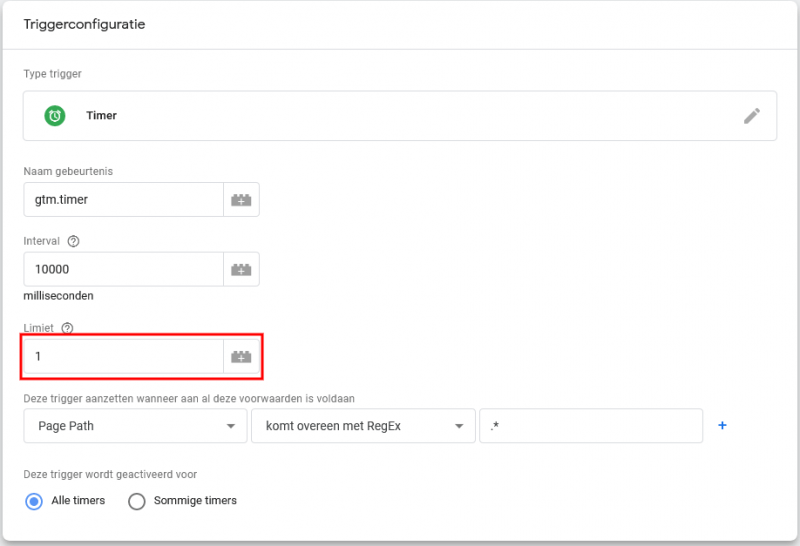The height and width of the screenshot is (546, 800).
Task: Add a condition with the blue plus icon
Action: [722, 425]
